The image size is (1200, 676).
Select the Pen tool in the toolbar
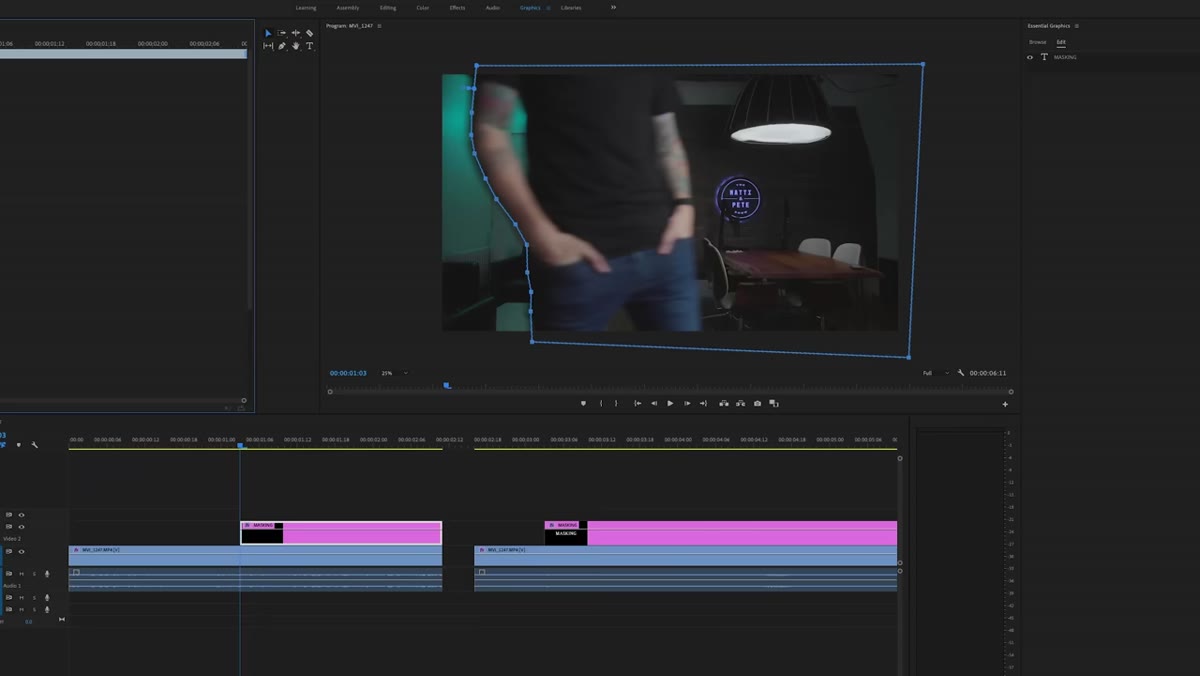pos(282,46)
